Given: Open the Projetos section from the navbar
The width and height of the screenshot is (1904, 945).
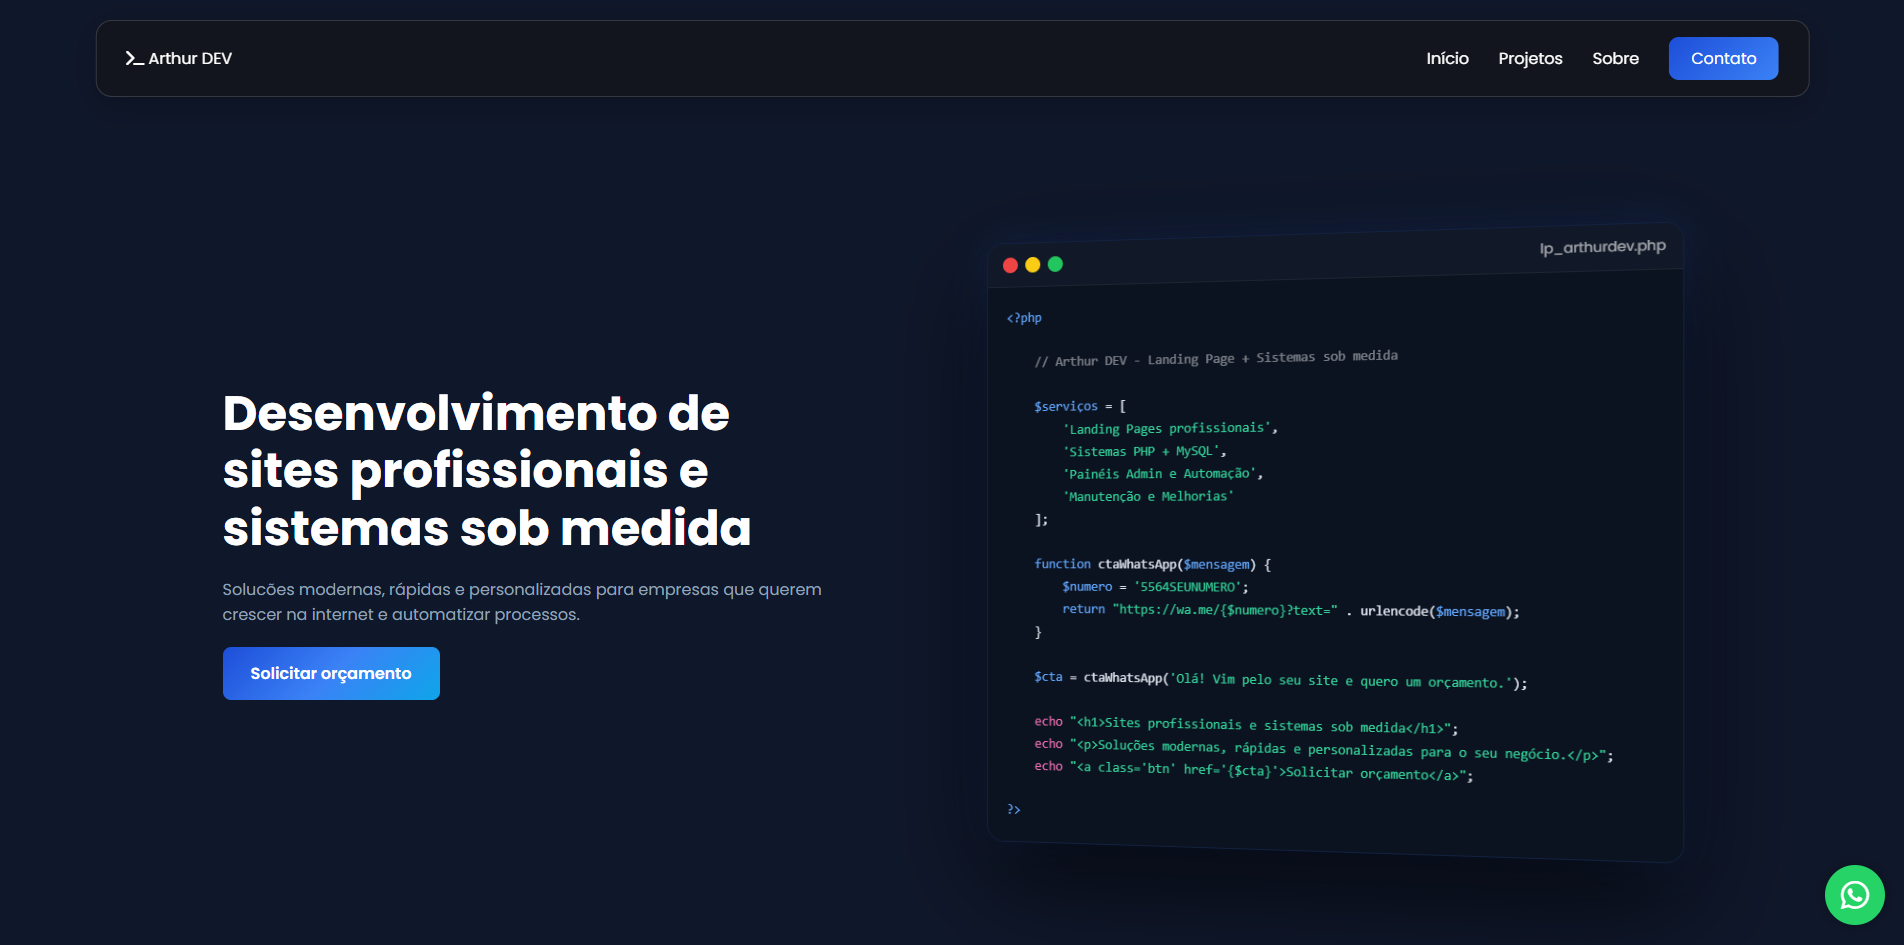Looking at the screenshot, I should tap(1530, 59).
